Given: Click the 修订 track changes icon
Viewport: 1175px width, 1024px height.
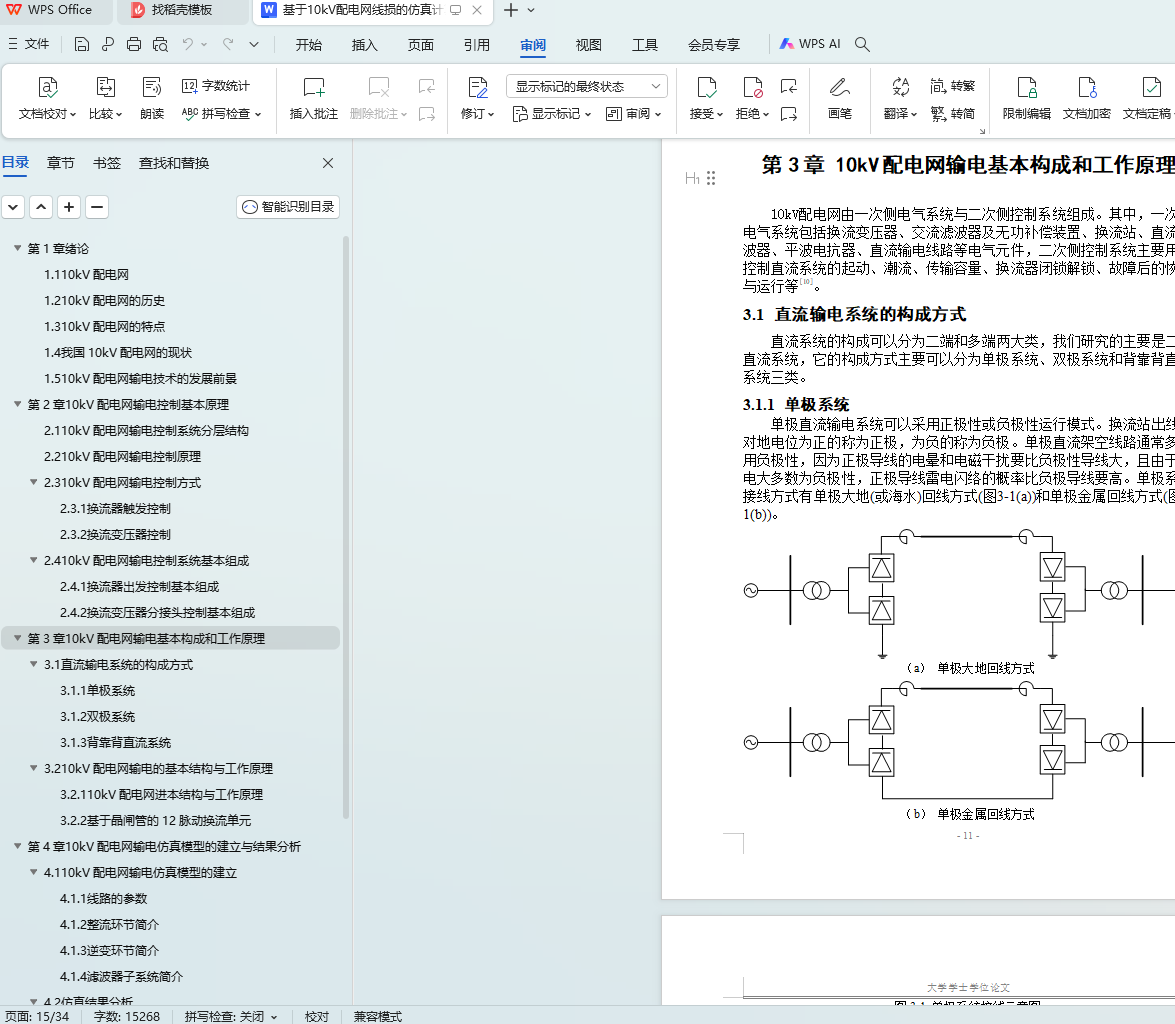Looking at the screenshot, I should point(478,88).
